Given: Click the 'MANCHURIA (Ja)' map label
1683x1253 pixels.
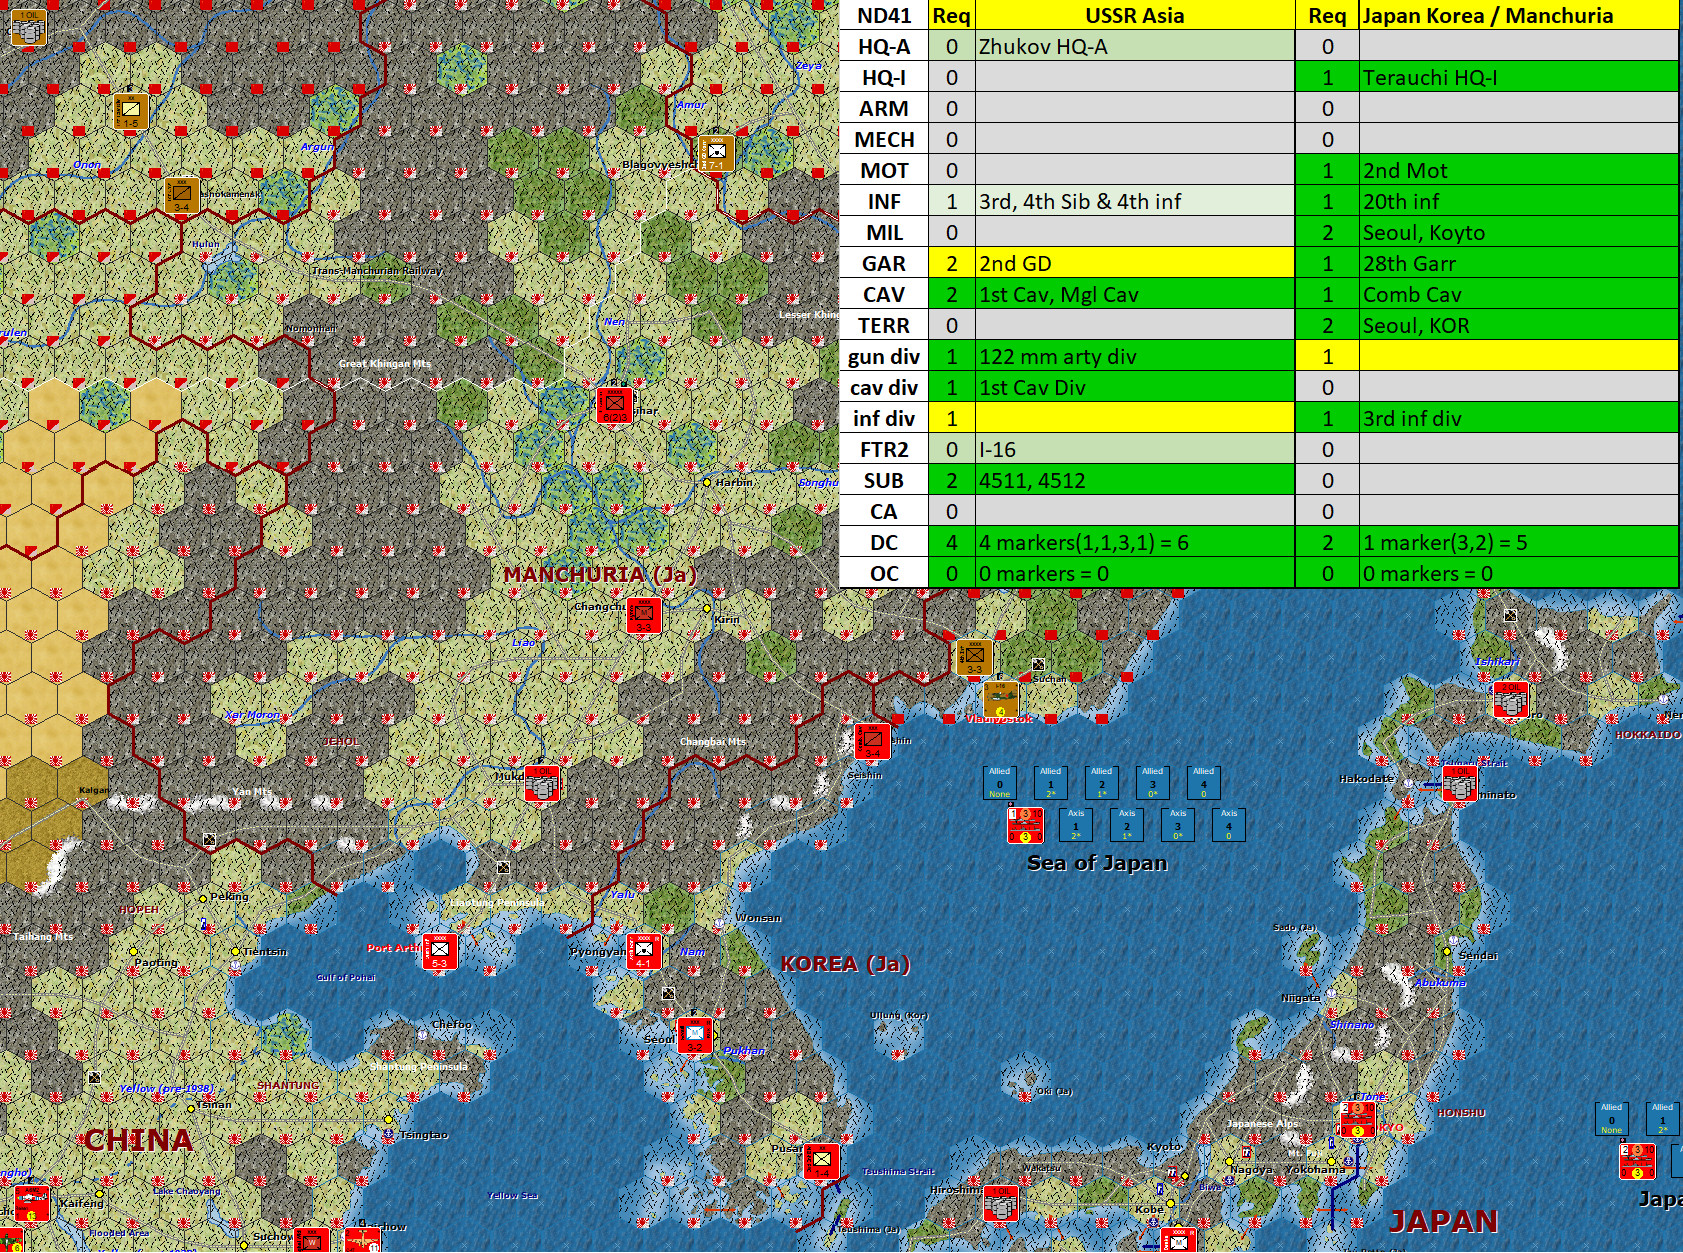Looking at the screenshot, I should pos(600,574).
